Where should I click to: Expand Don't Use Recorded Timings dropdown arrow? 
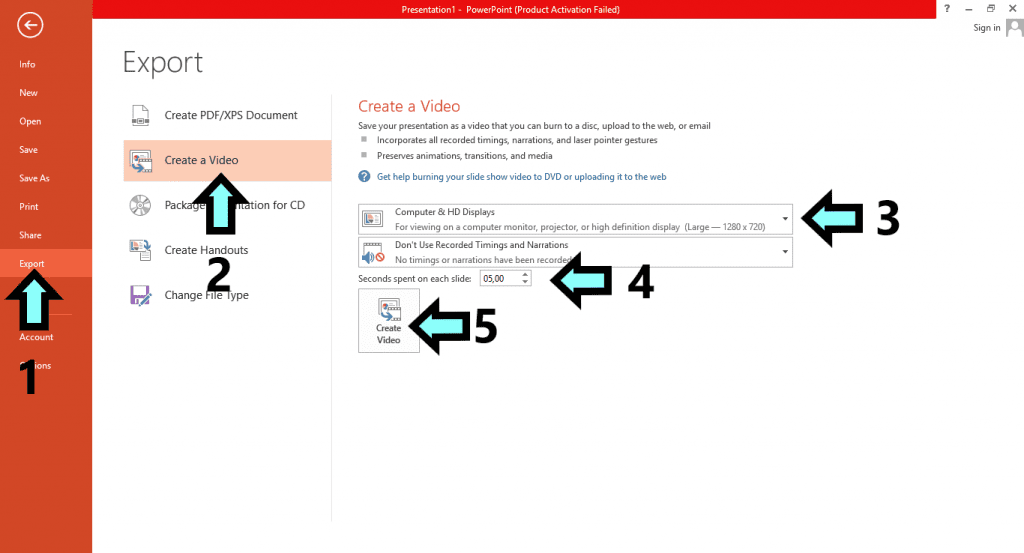click(785, 251)
